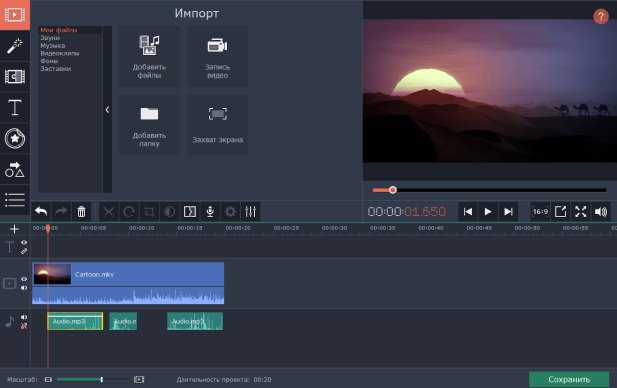
Task: Toggle video track visibility eye icon
Action: [x=24, y=279]
